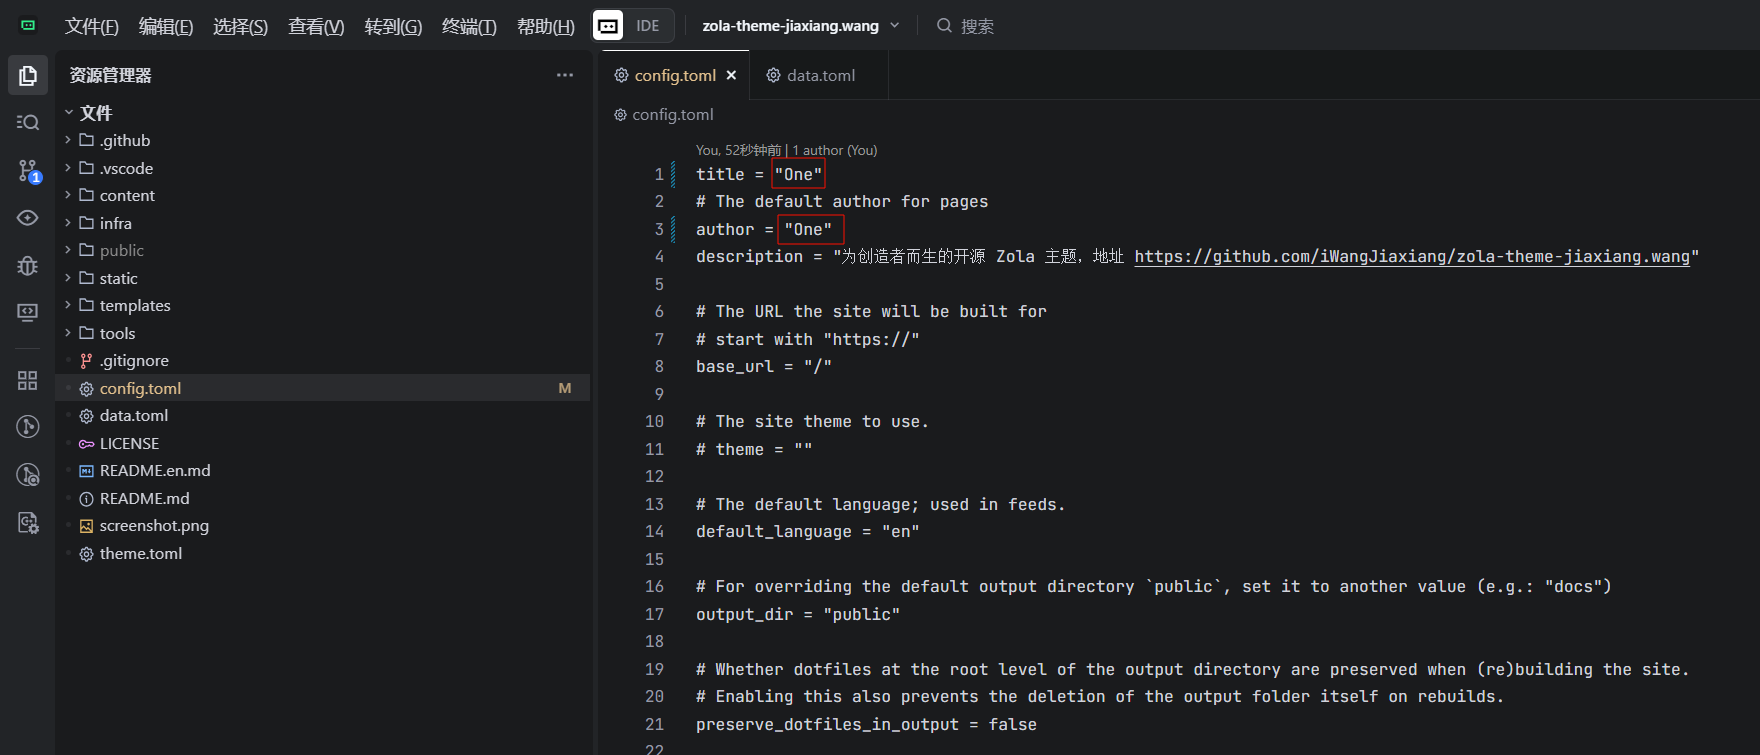
Task: Open the 帮助(H) menu
Action: 546,26
